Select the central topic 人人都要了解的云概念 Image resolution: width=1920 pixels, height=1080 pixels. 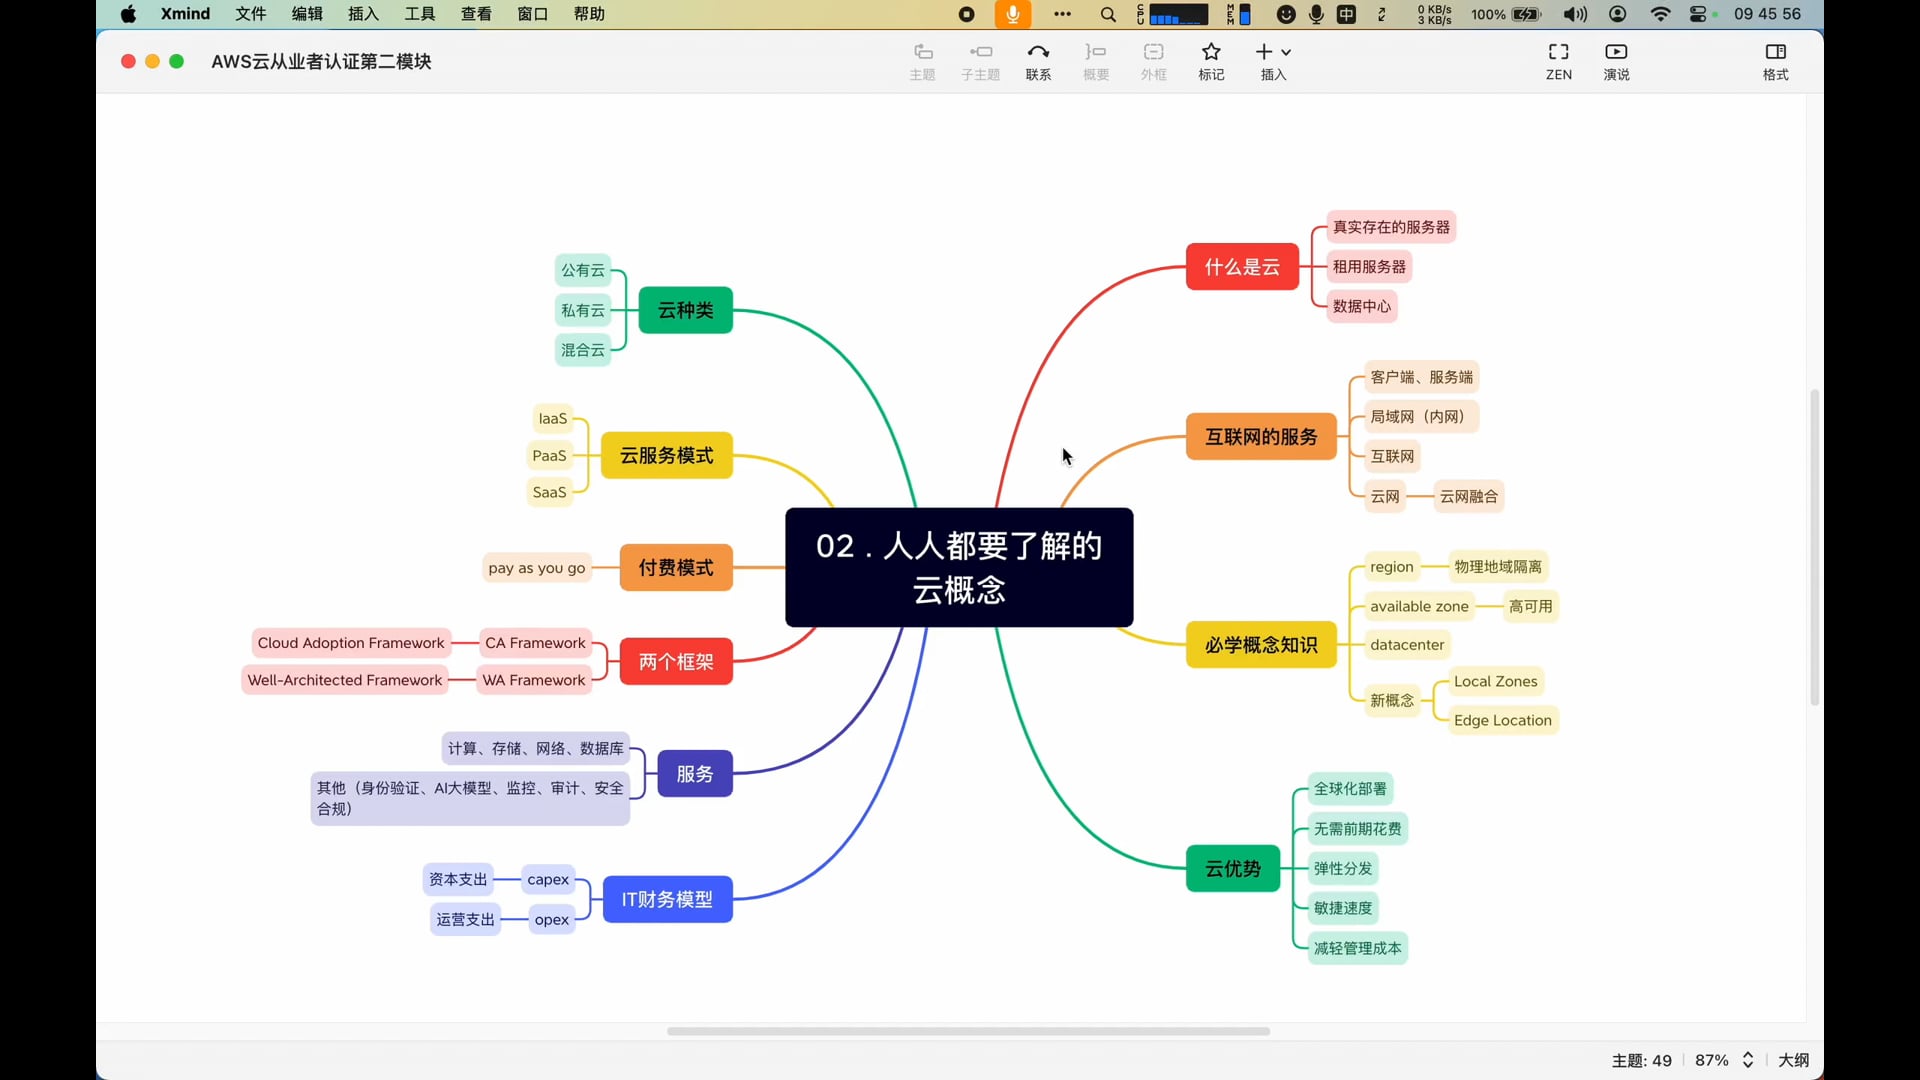[x=958, y=567]
